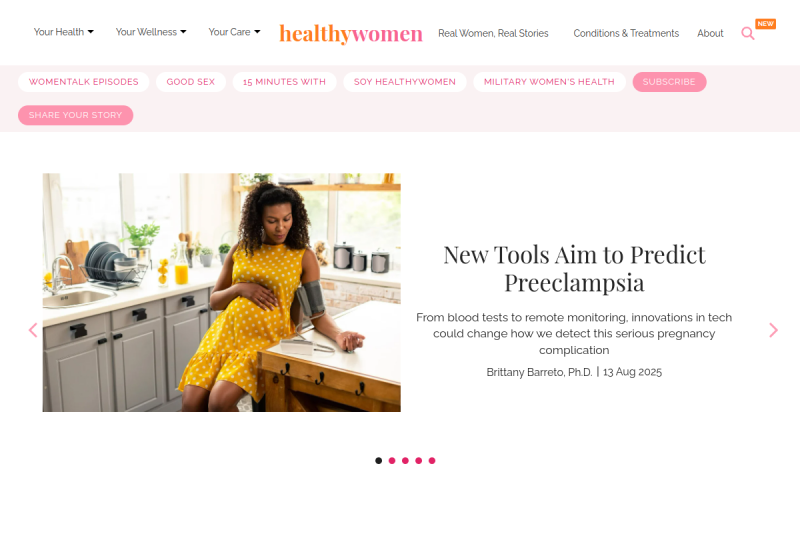The width and height of the screenshot is (800, 533).
Task: Click the Subscribe button
Action: pyautogui.click(x=669, y=82)
